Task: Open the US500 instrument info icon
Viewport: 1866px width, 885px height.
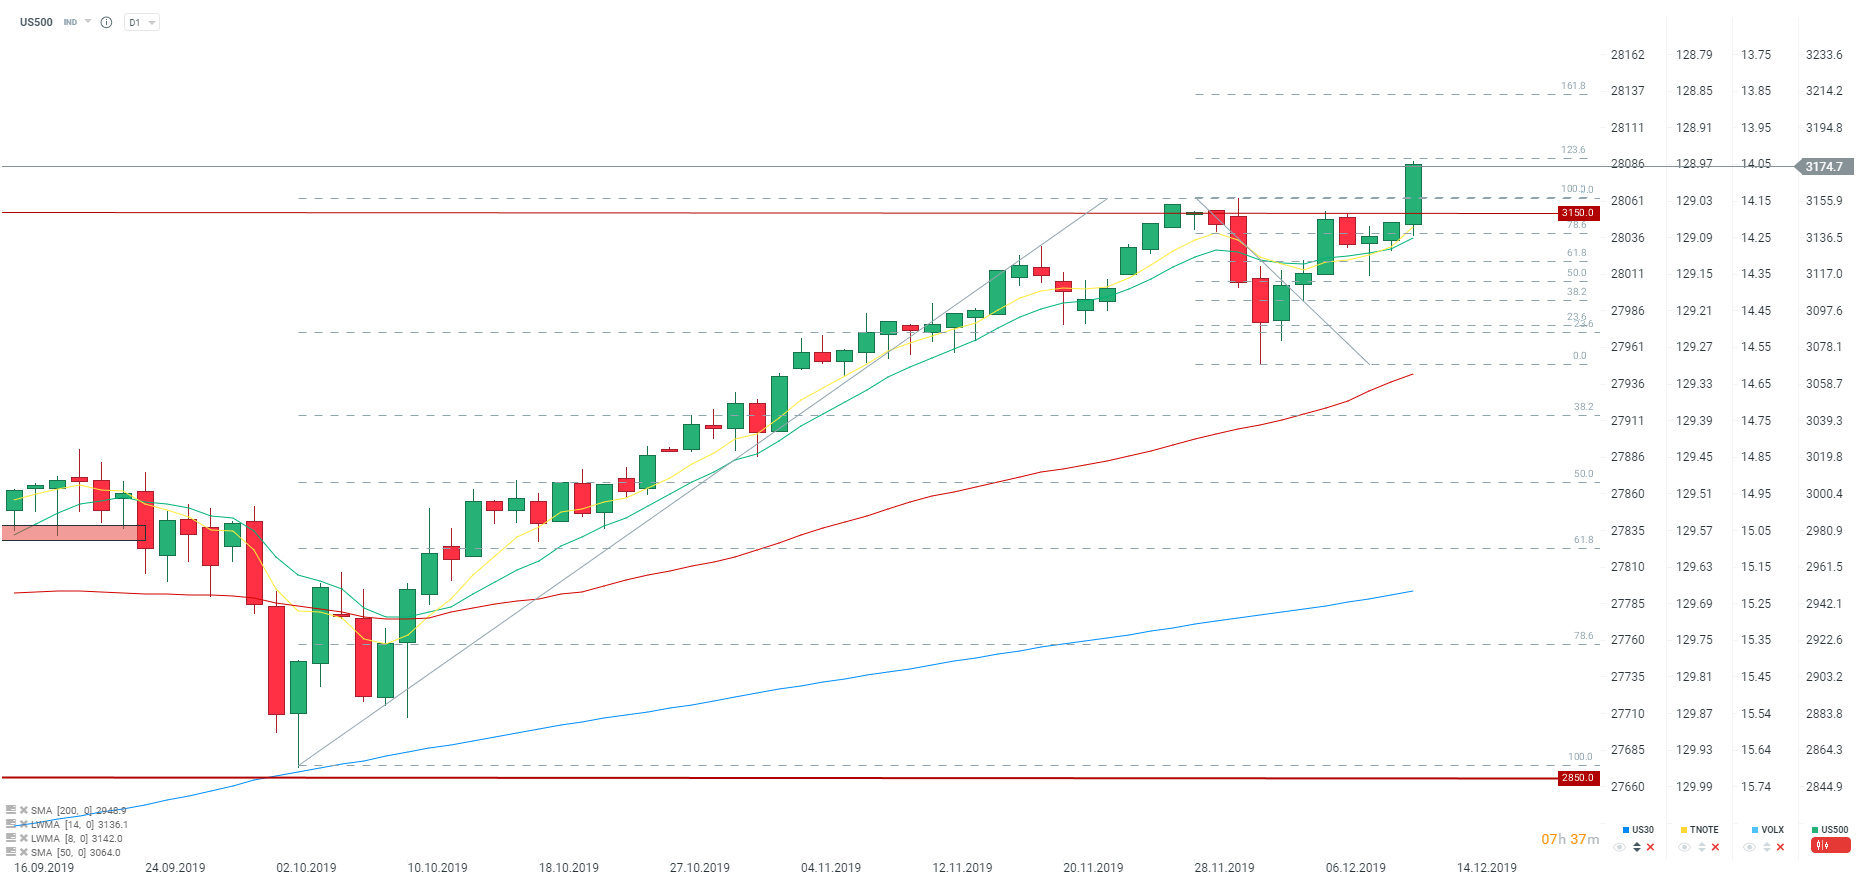Action: [106, 22]
